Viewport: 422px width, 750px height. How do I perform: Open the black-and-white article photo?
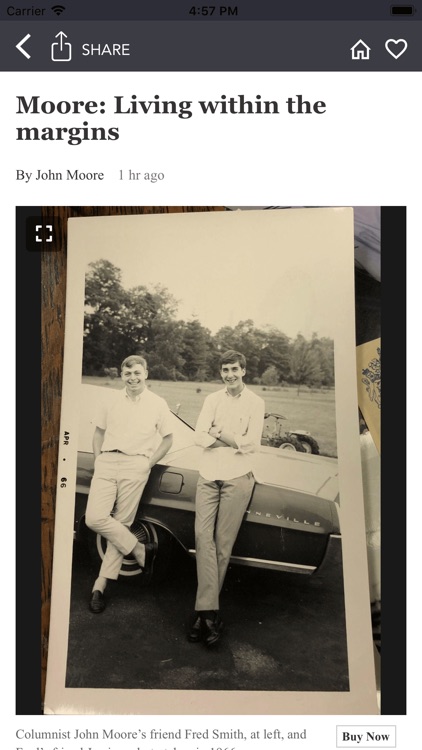tap(211, 460)
